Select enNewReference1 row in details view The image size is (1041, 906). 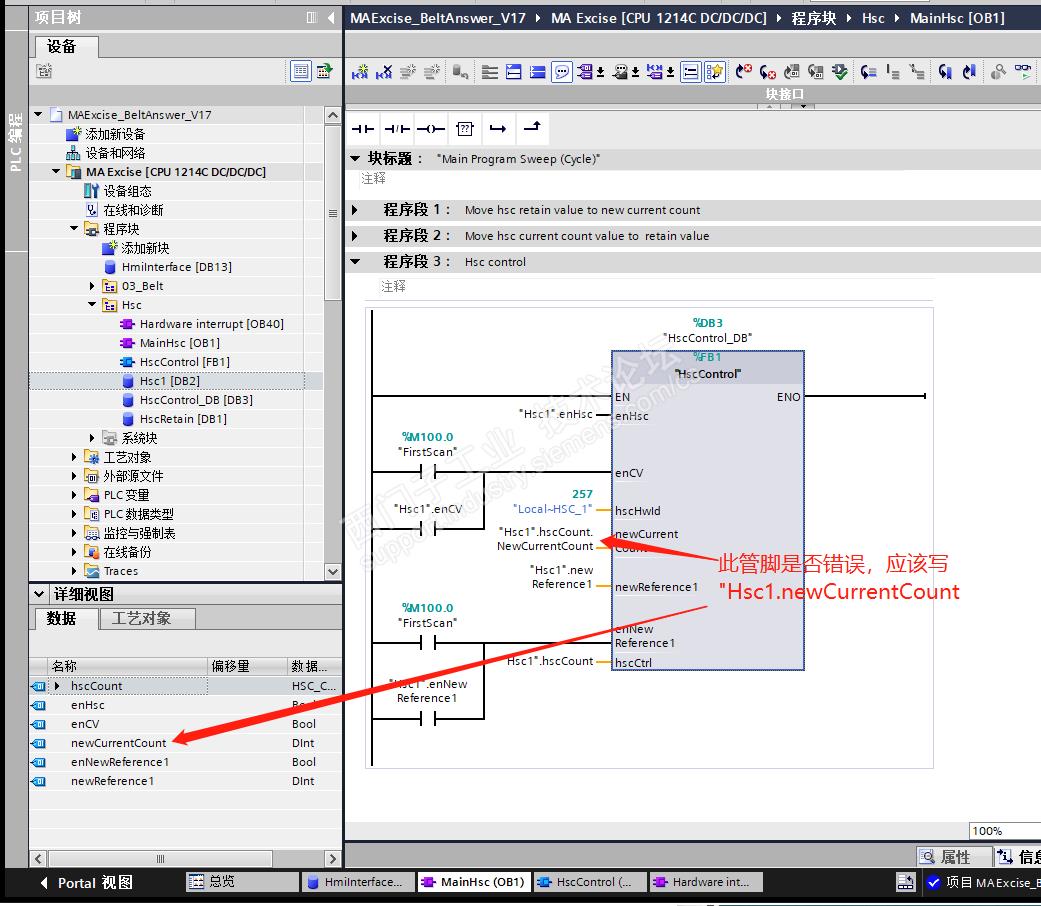click(x=185, y=763)
